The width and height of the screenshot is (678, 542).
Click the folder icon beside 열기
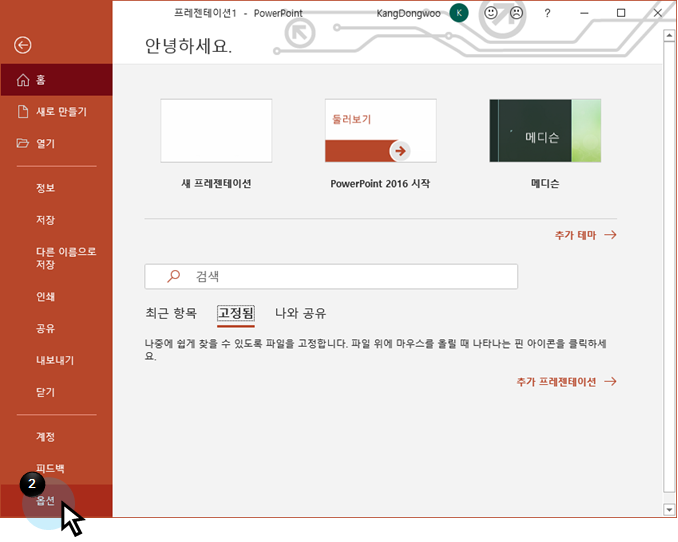(22, 143)
